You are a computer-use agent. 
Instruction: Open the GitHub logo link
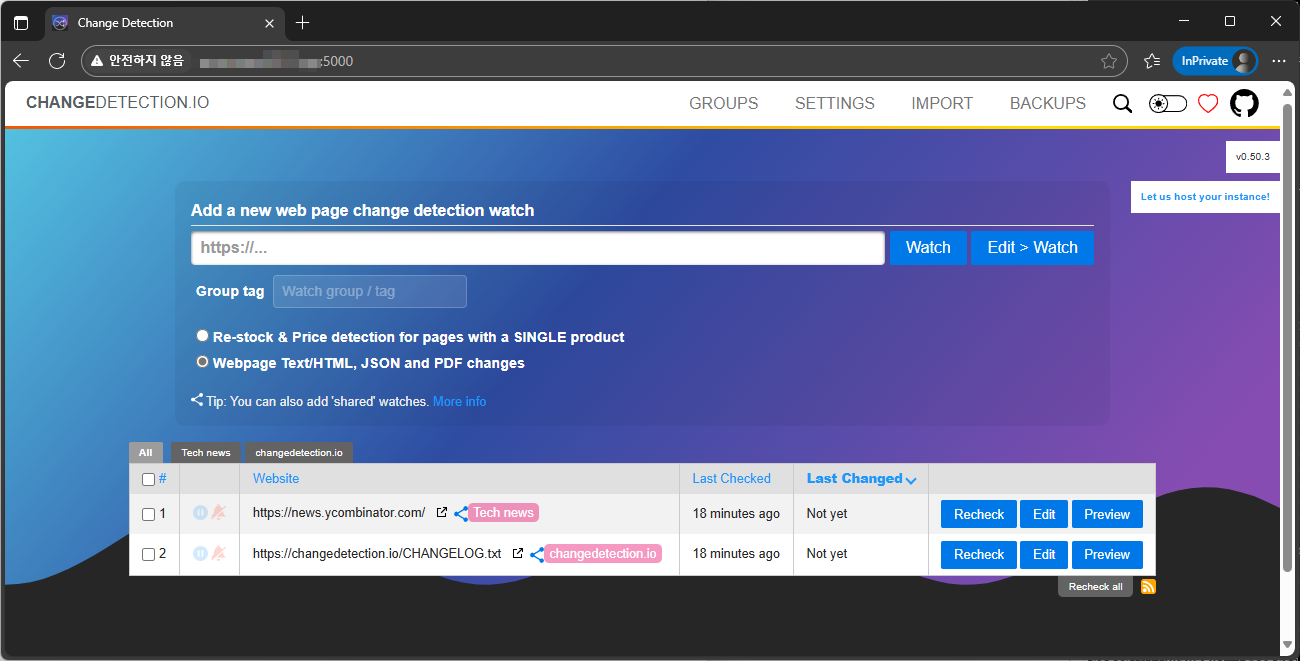1244,103
